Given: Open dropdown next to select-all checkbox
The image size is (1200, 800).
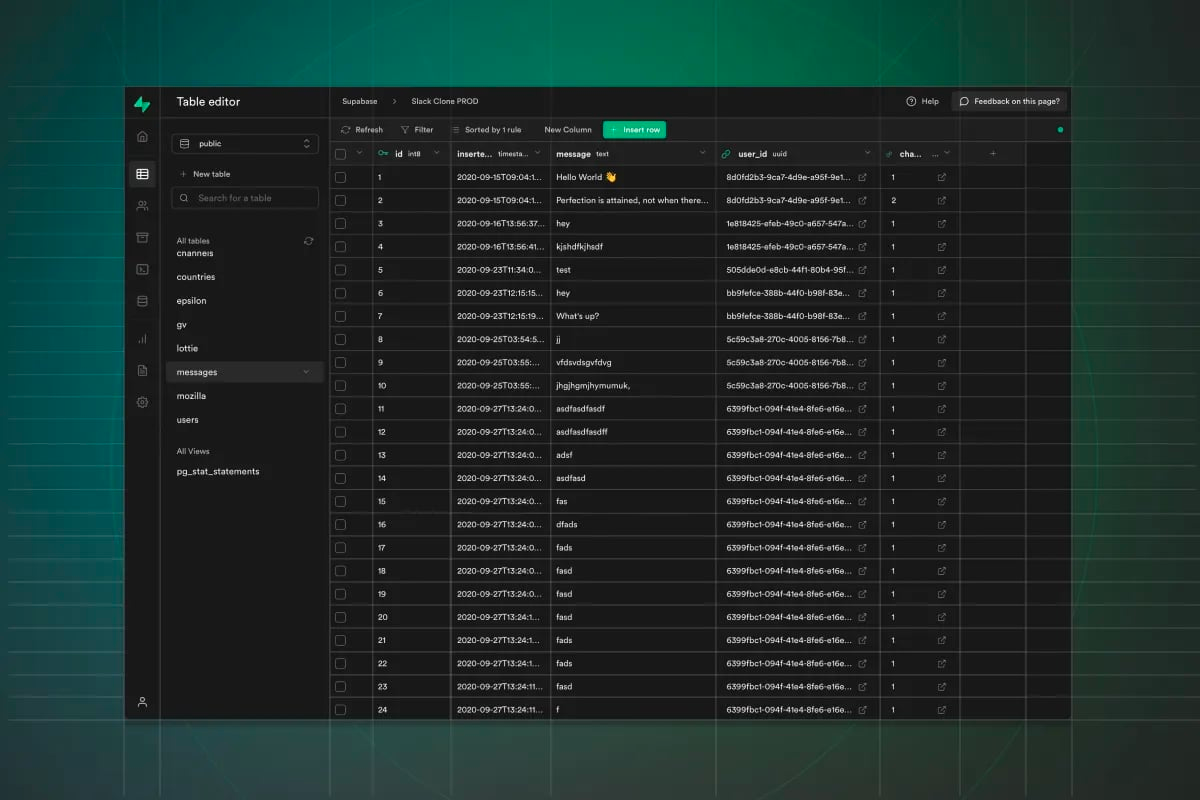Looking at the screenshot, I should (359, 153).
